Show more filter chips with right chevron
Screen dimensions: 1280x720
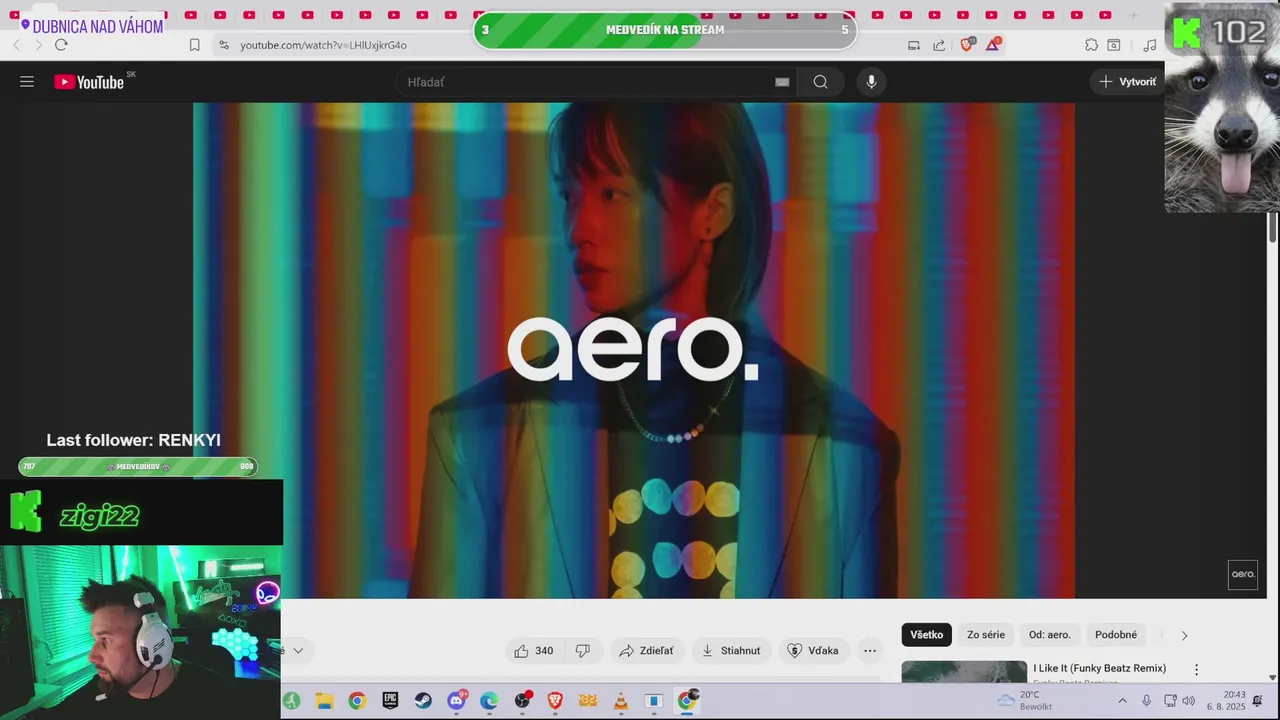click(1184, 635)
